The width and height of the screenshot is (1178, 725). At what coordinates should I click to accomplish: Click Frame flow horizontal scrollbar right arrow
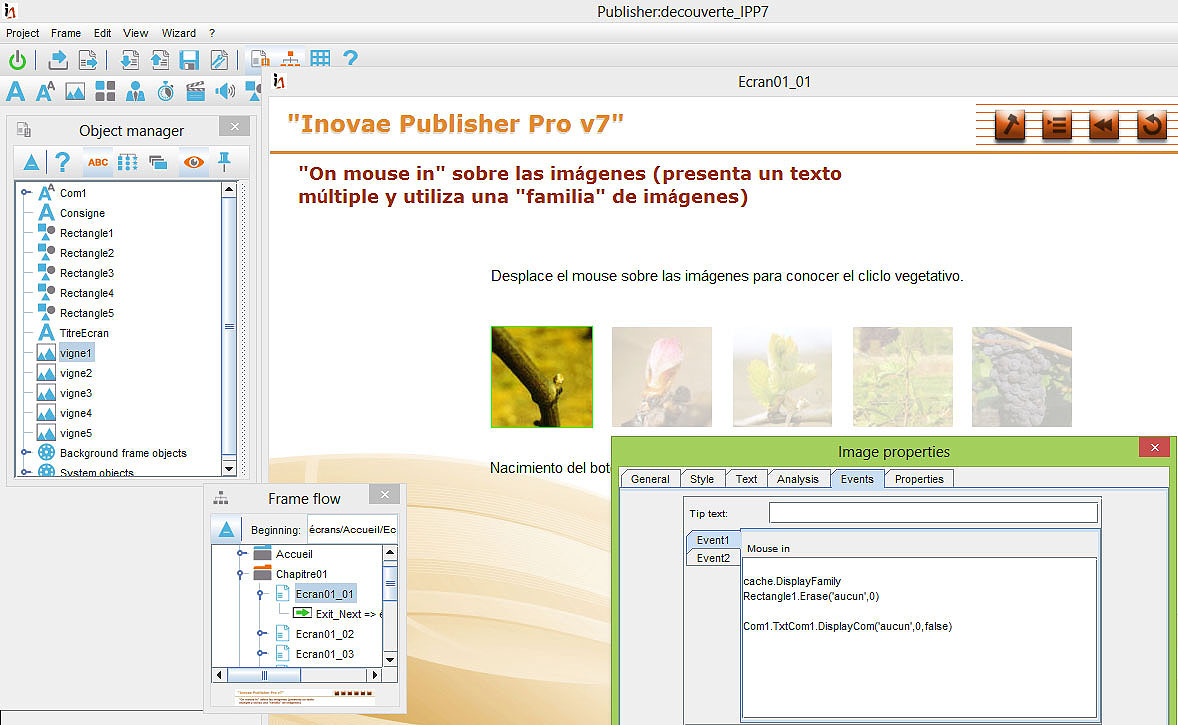(374, 675)
